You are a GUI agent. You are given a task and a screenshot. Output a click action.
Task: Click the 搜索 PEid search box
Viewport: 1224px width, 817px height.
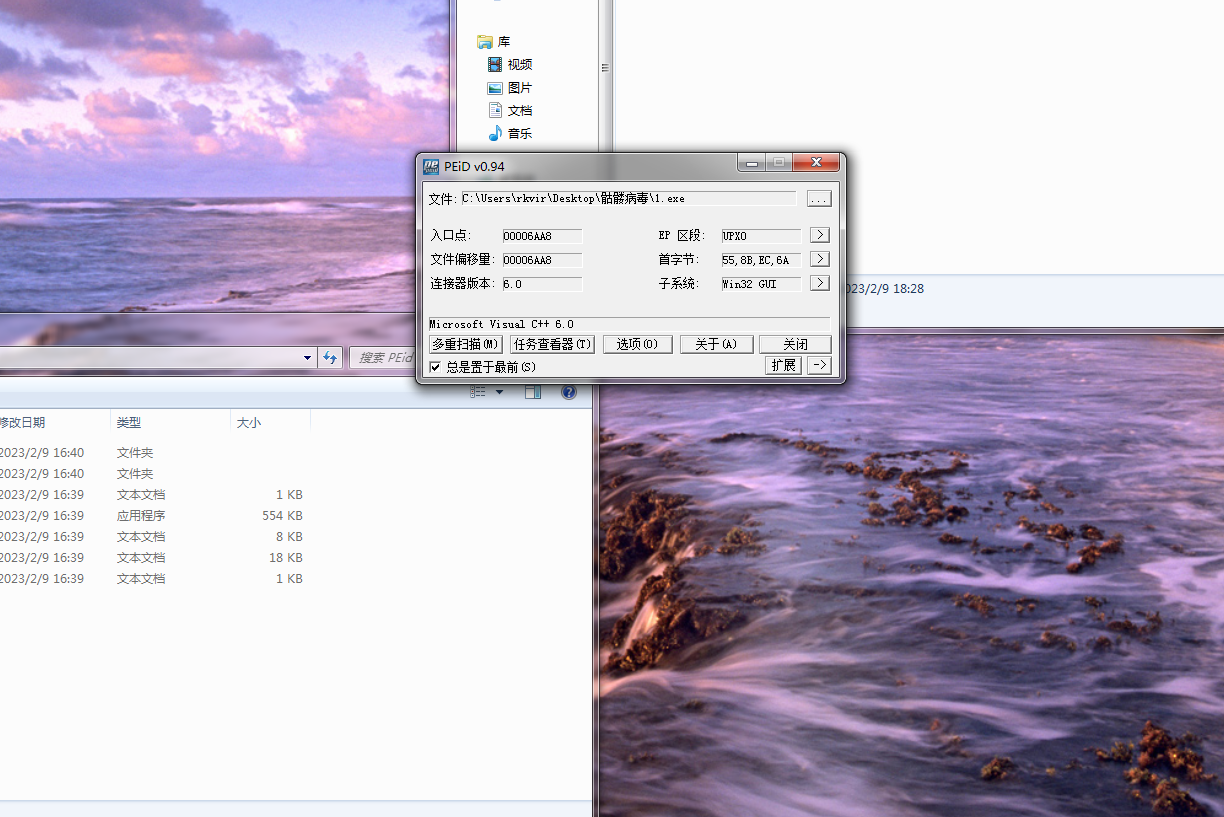click(385, 358)
